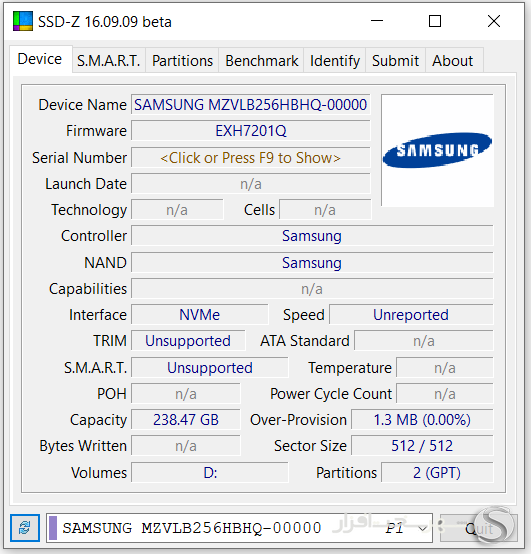Maximize the SSD-Z window
Image resolution: width=531 pixels, height=554 pixels.
coord(435,21)
